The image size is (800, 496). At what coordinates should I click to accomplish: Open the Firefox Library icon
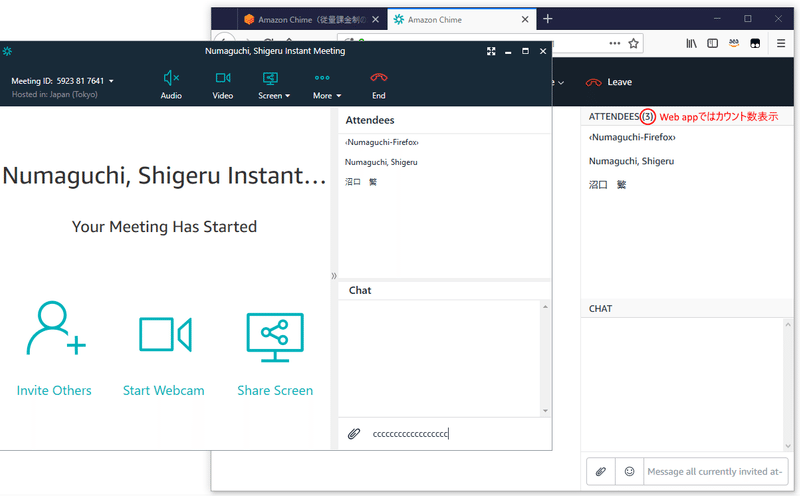point(691,43)
